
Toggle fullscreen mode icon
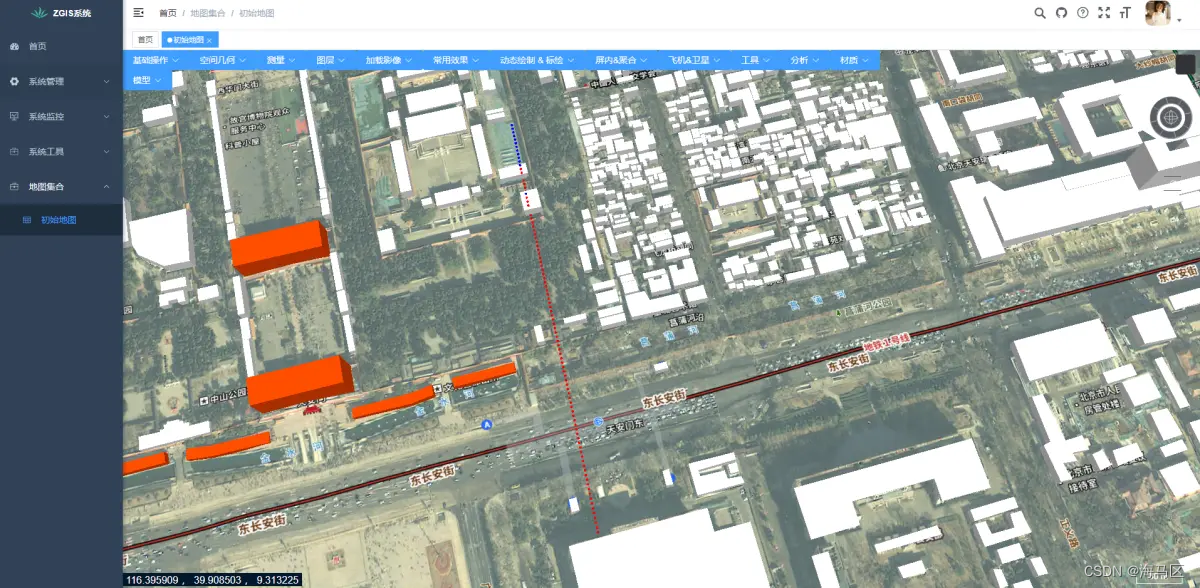point(1104,13)
